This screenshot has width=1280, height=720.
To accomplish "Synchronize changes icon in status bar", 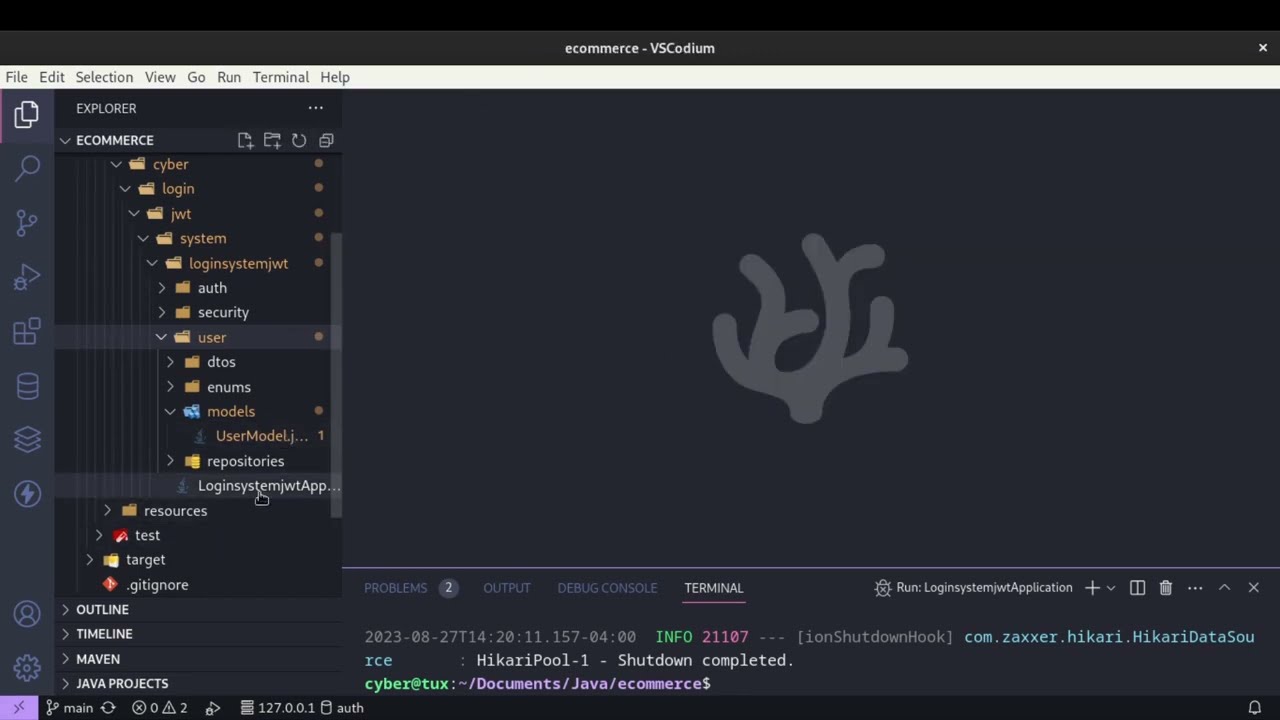I will pos(108,708).
